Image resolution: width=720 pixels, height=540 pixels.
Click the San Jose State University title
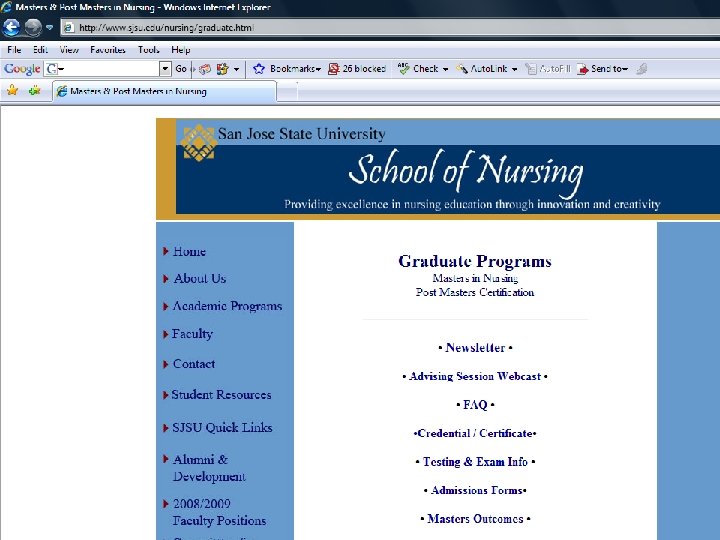(x=302, y=134)
